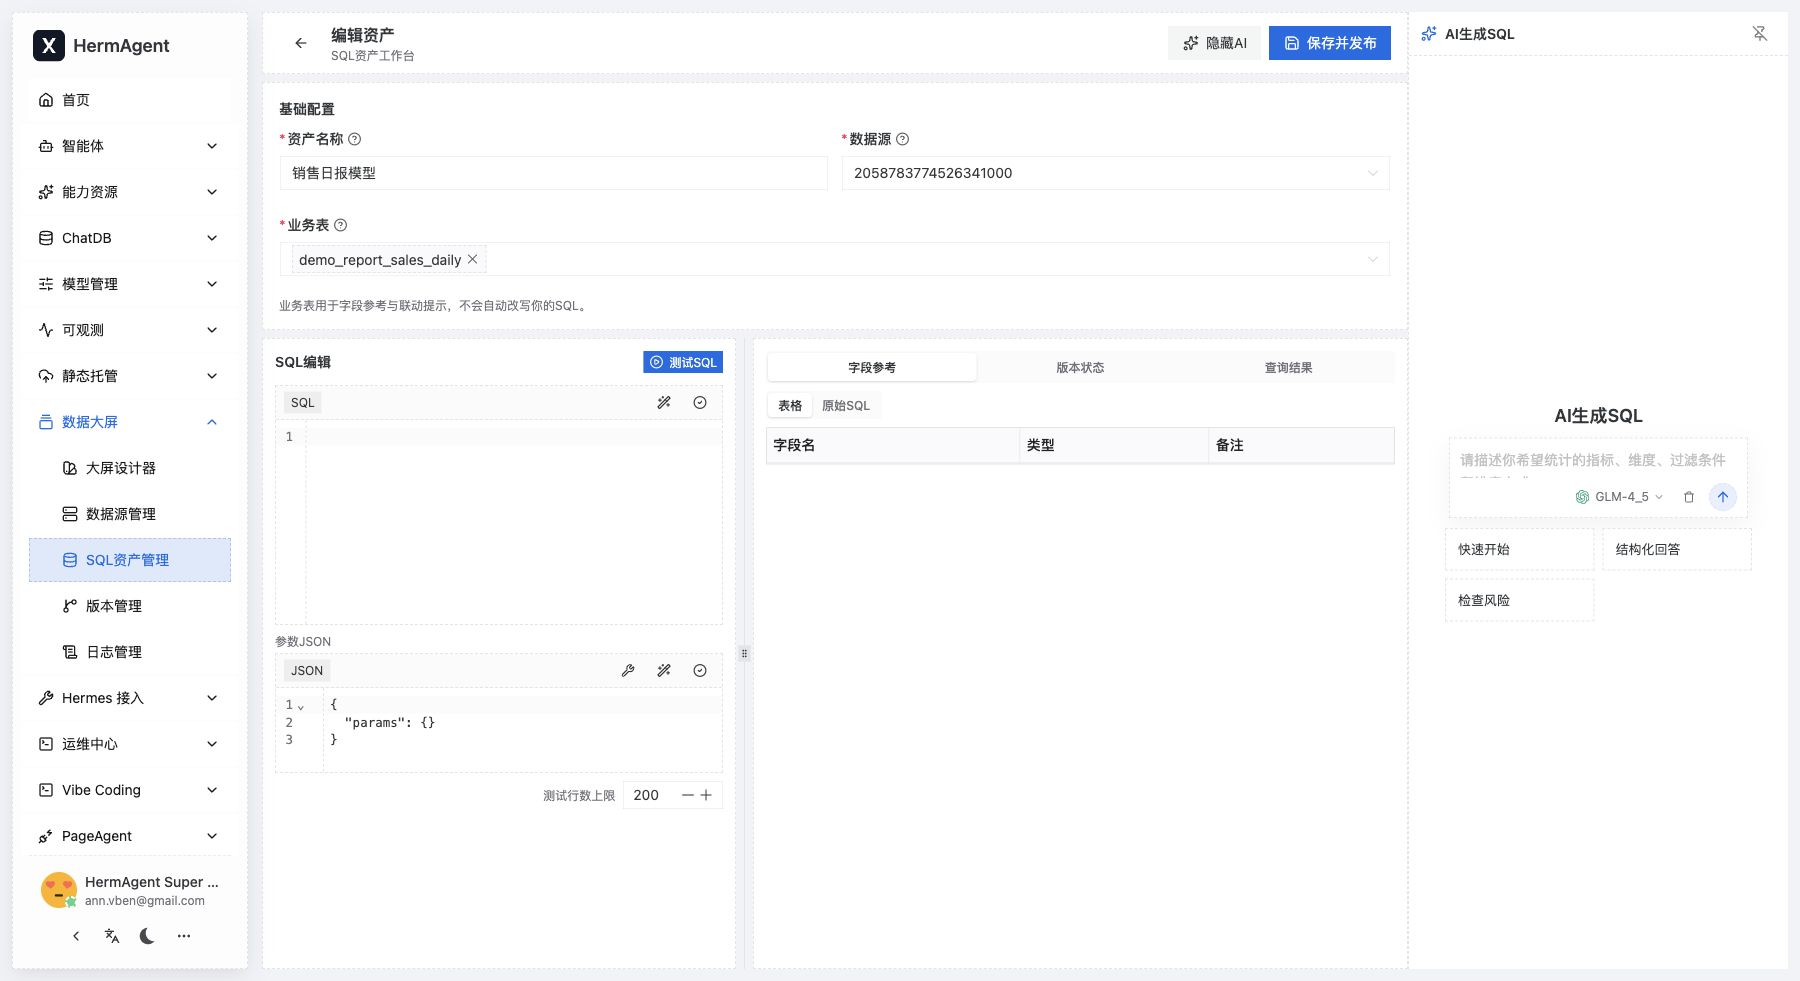Expand Hermes 接入 menu

click(130, 698)
